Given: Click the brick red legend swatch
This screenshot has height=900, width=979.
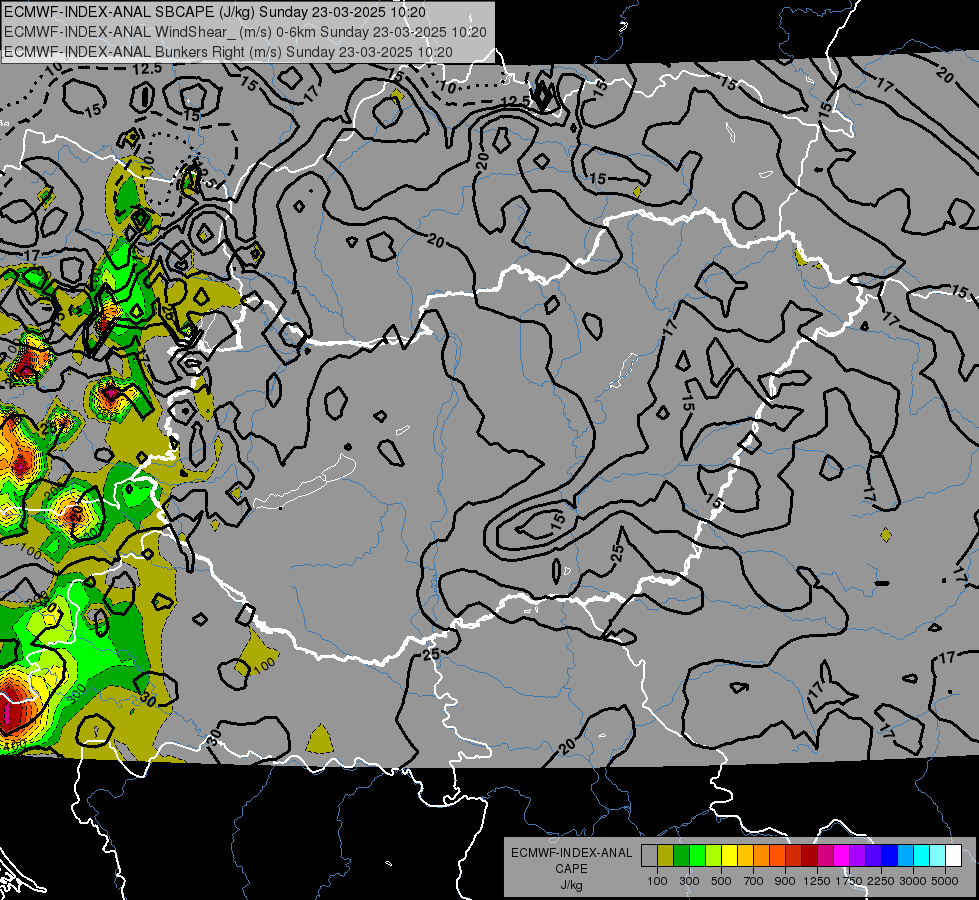Looking at the screenshot, I should [x=794, y=855].
